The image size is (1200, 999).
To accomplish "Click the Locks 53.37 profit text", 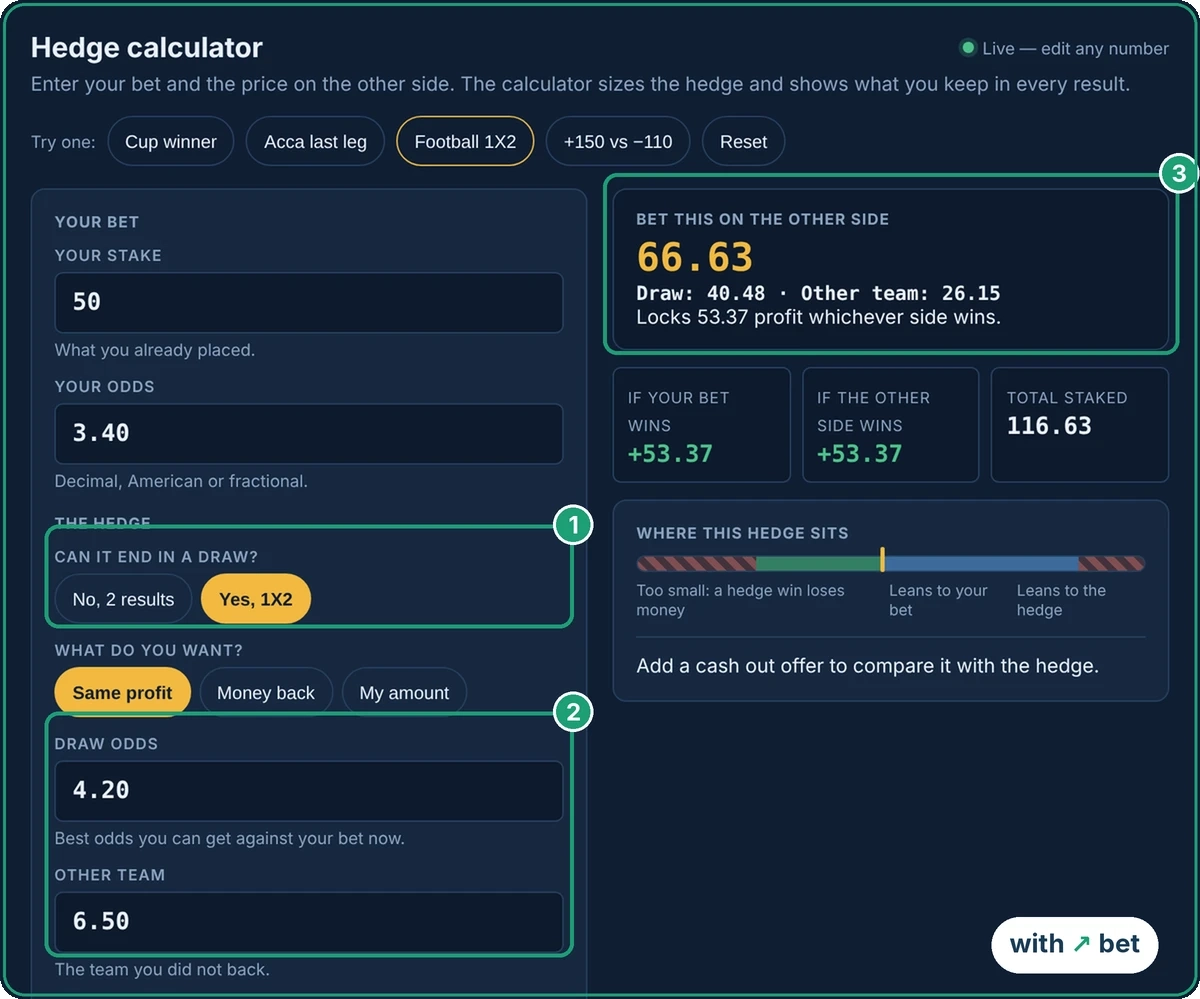I will 818,317.
